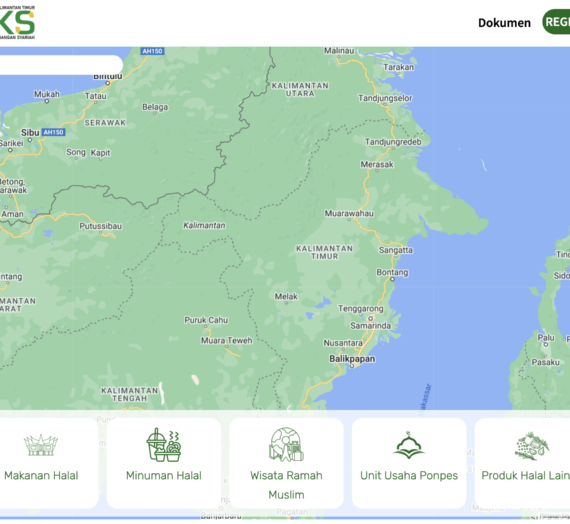
Task: Select the Makanan Halal category label
Action: pyautogui.click(x=41, y=475)
